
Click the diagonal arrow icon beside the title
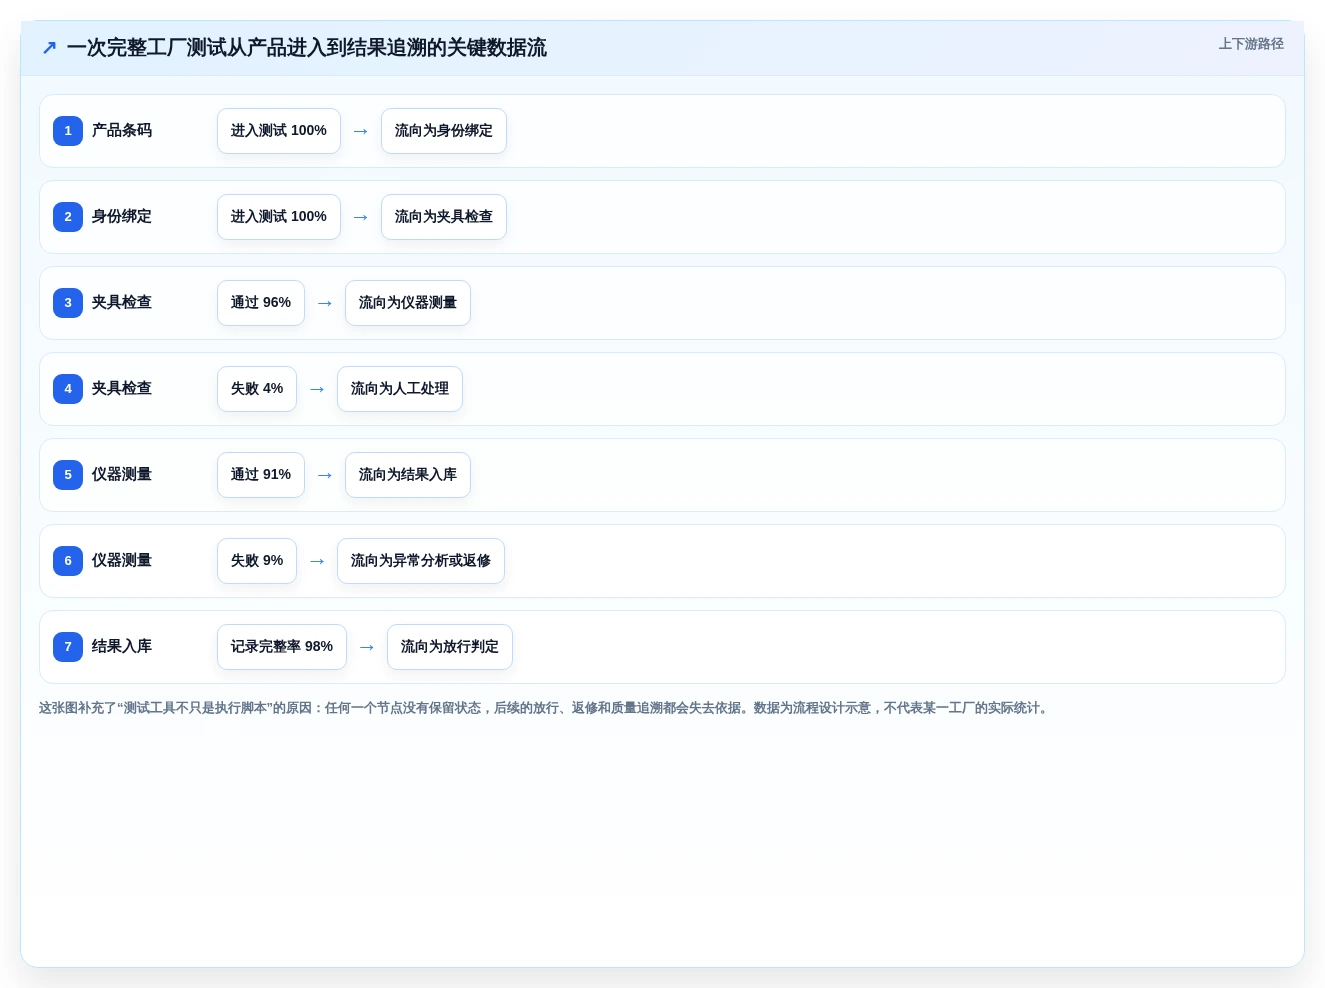pos(49,48)
